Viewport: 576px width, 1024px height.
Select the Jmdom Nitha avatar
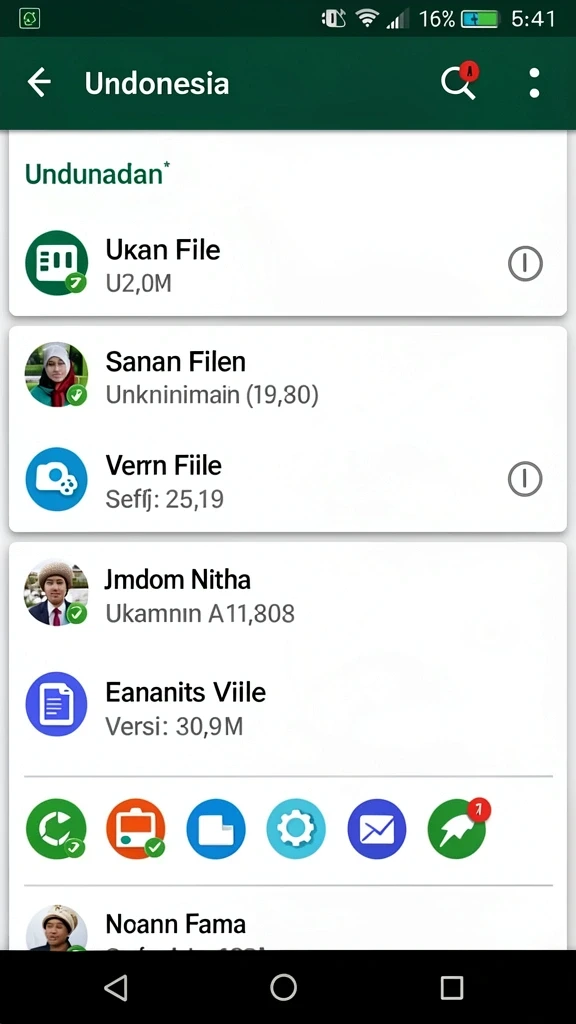coord(56,592)
